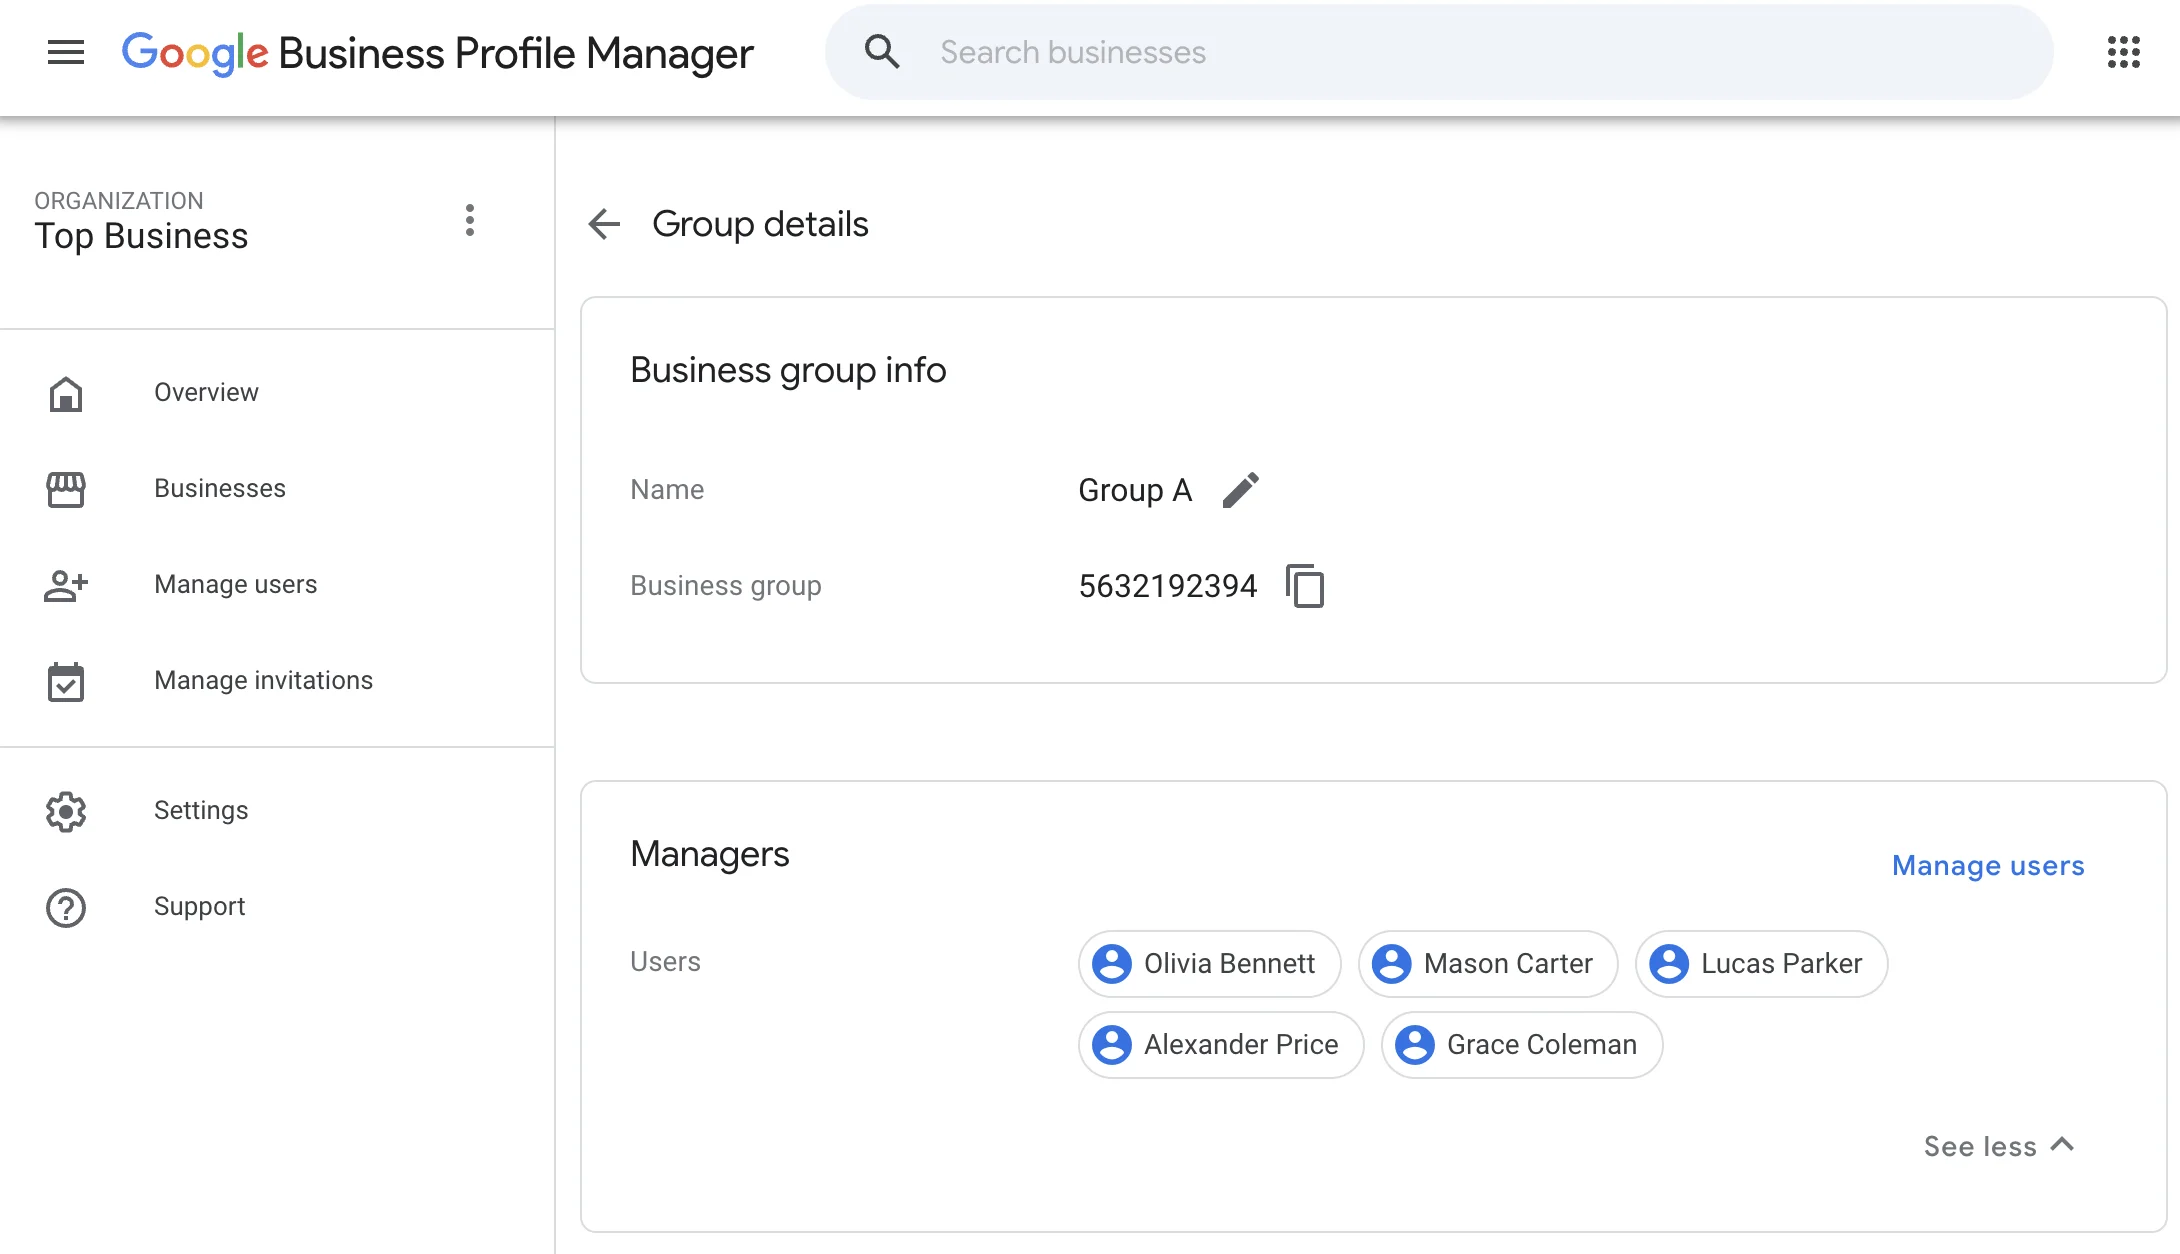2180x1254 pixels.
Task: Select the Manage users person icon
Action: 66,586
